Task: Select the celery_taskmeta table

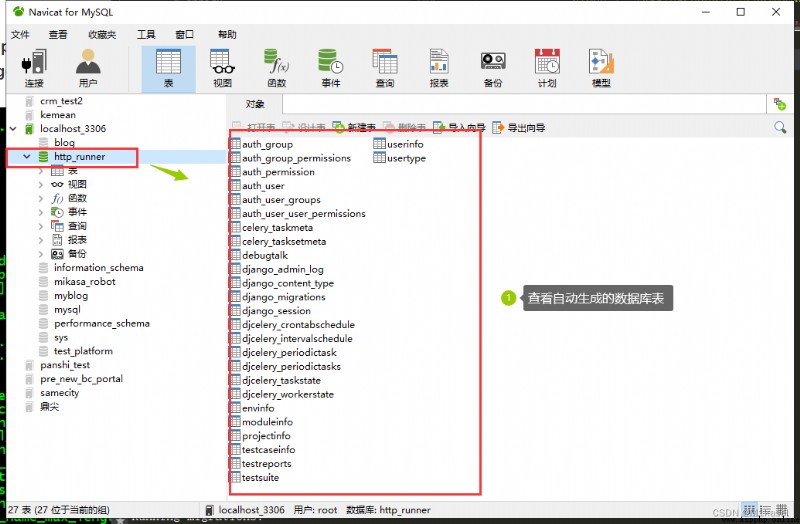Action: (x=277, y=228)
